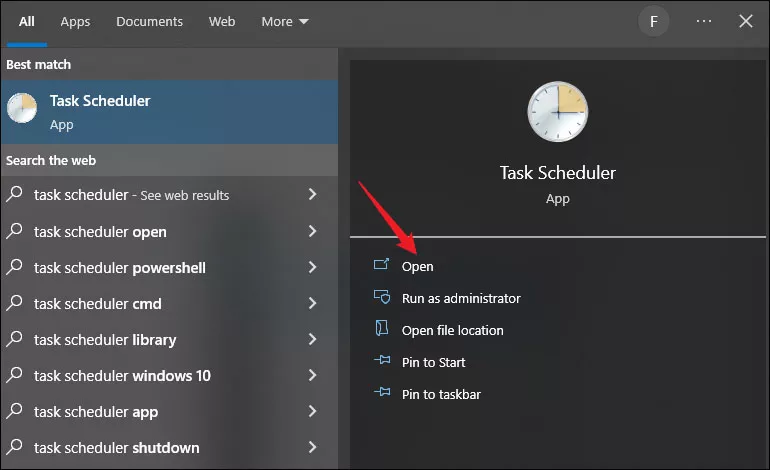This screenshot has height=470, width=770.
Task: Open the three-dots options menu
Action: 704,21
